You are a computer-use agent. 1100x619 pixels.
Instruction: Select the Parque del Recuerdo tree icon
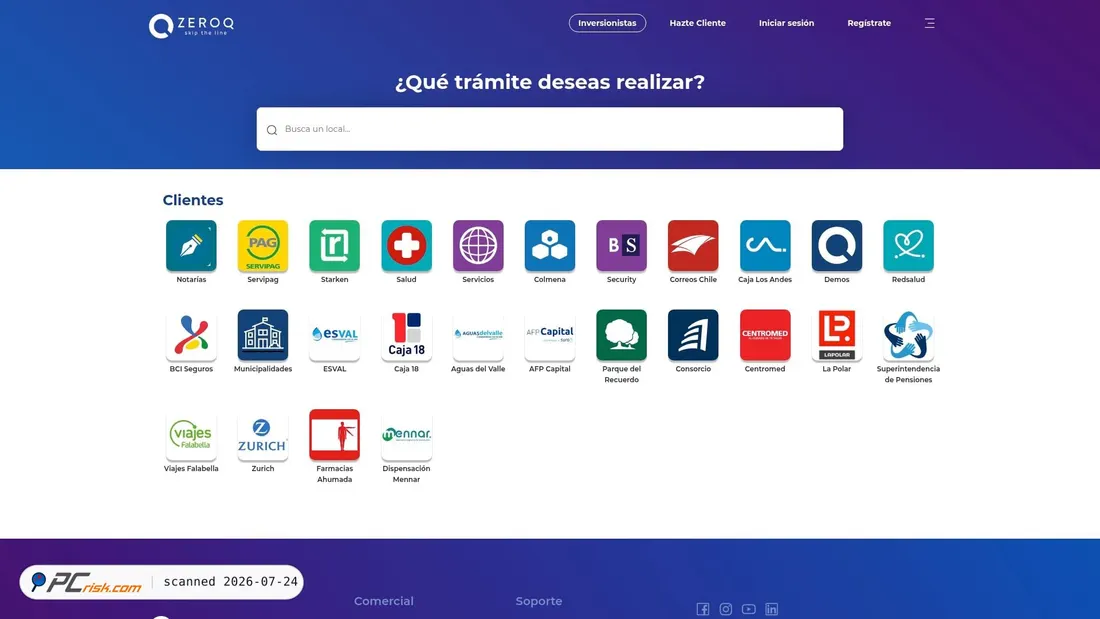tap(622, 335)
